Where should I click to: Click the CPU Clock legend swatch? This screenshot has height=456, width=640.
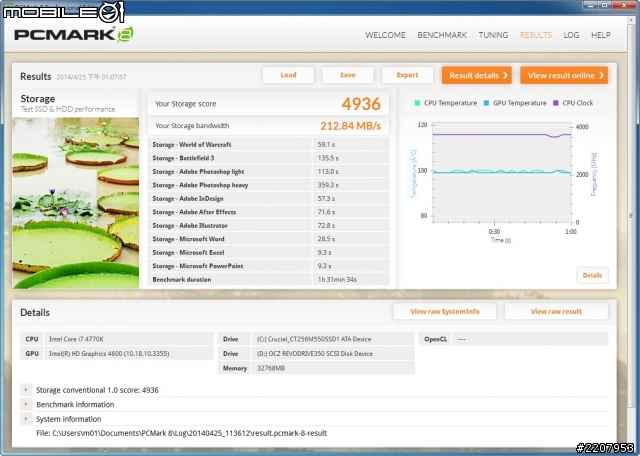tap(556, 103)
